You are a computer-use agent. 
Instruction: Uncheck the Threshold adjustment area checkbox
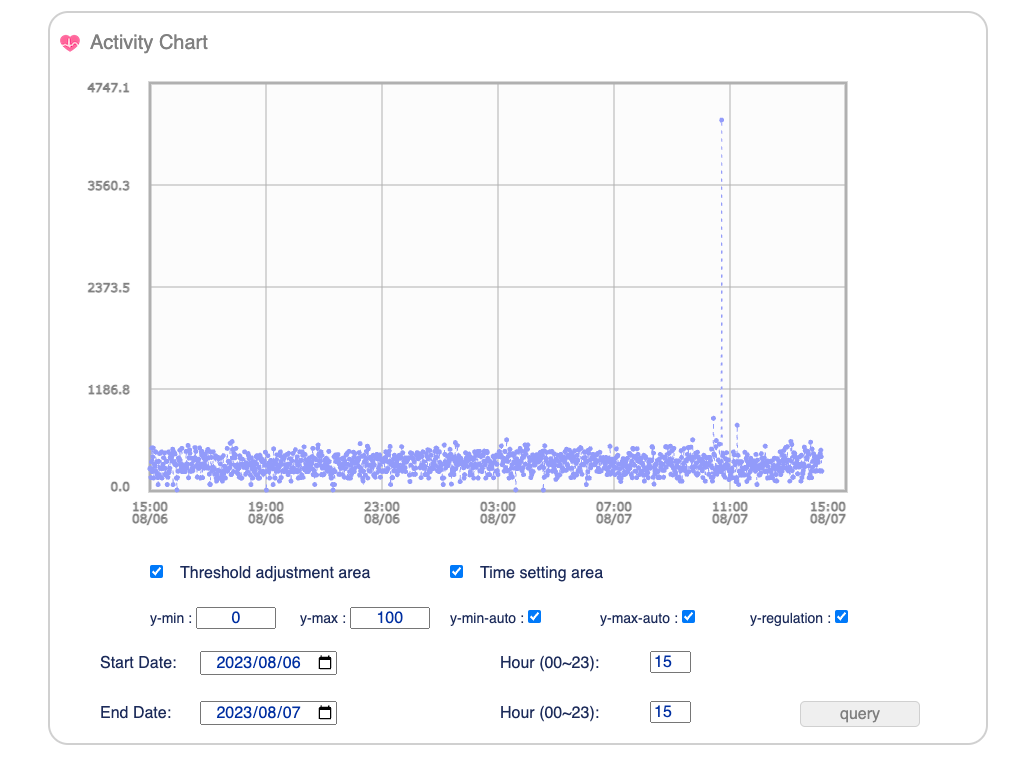pos(157,572)
